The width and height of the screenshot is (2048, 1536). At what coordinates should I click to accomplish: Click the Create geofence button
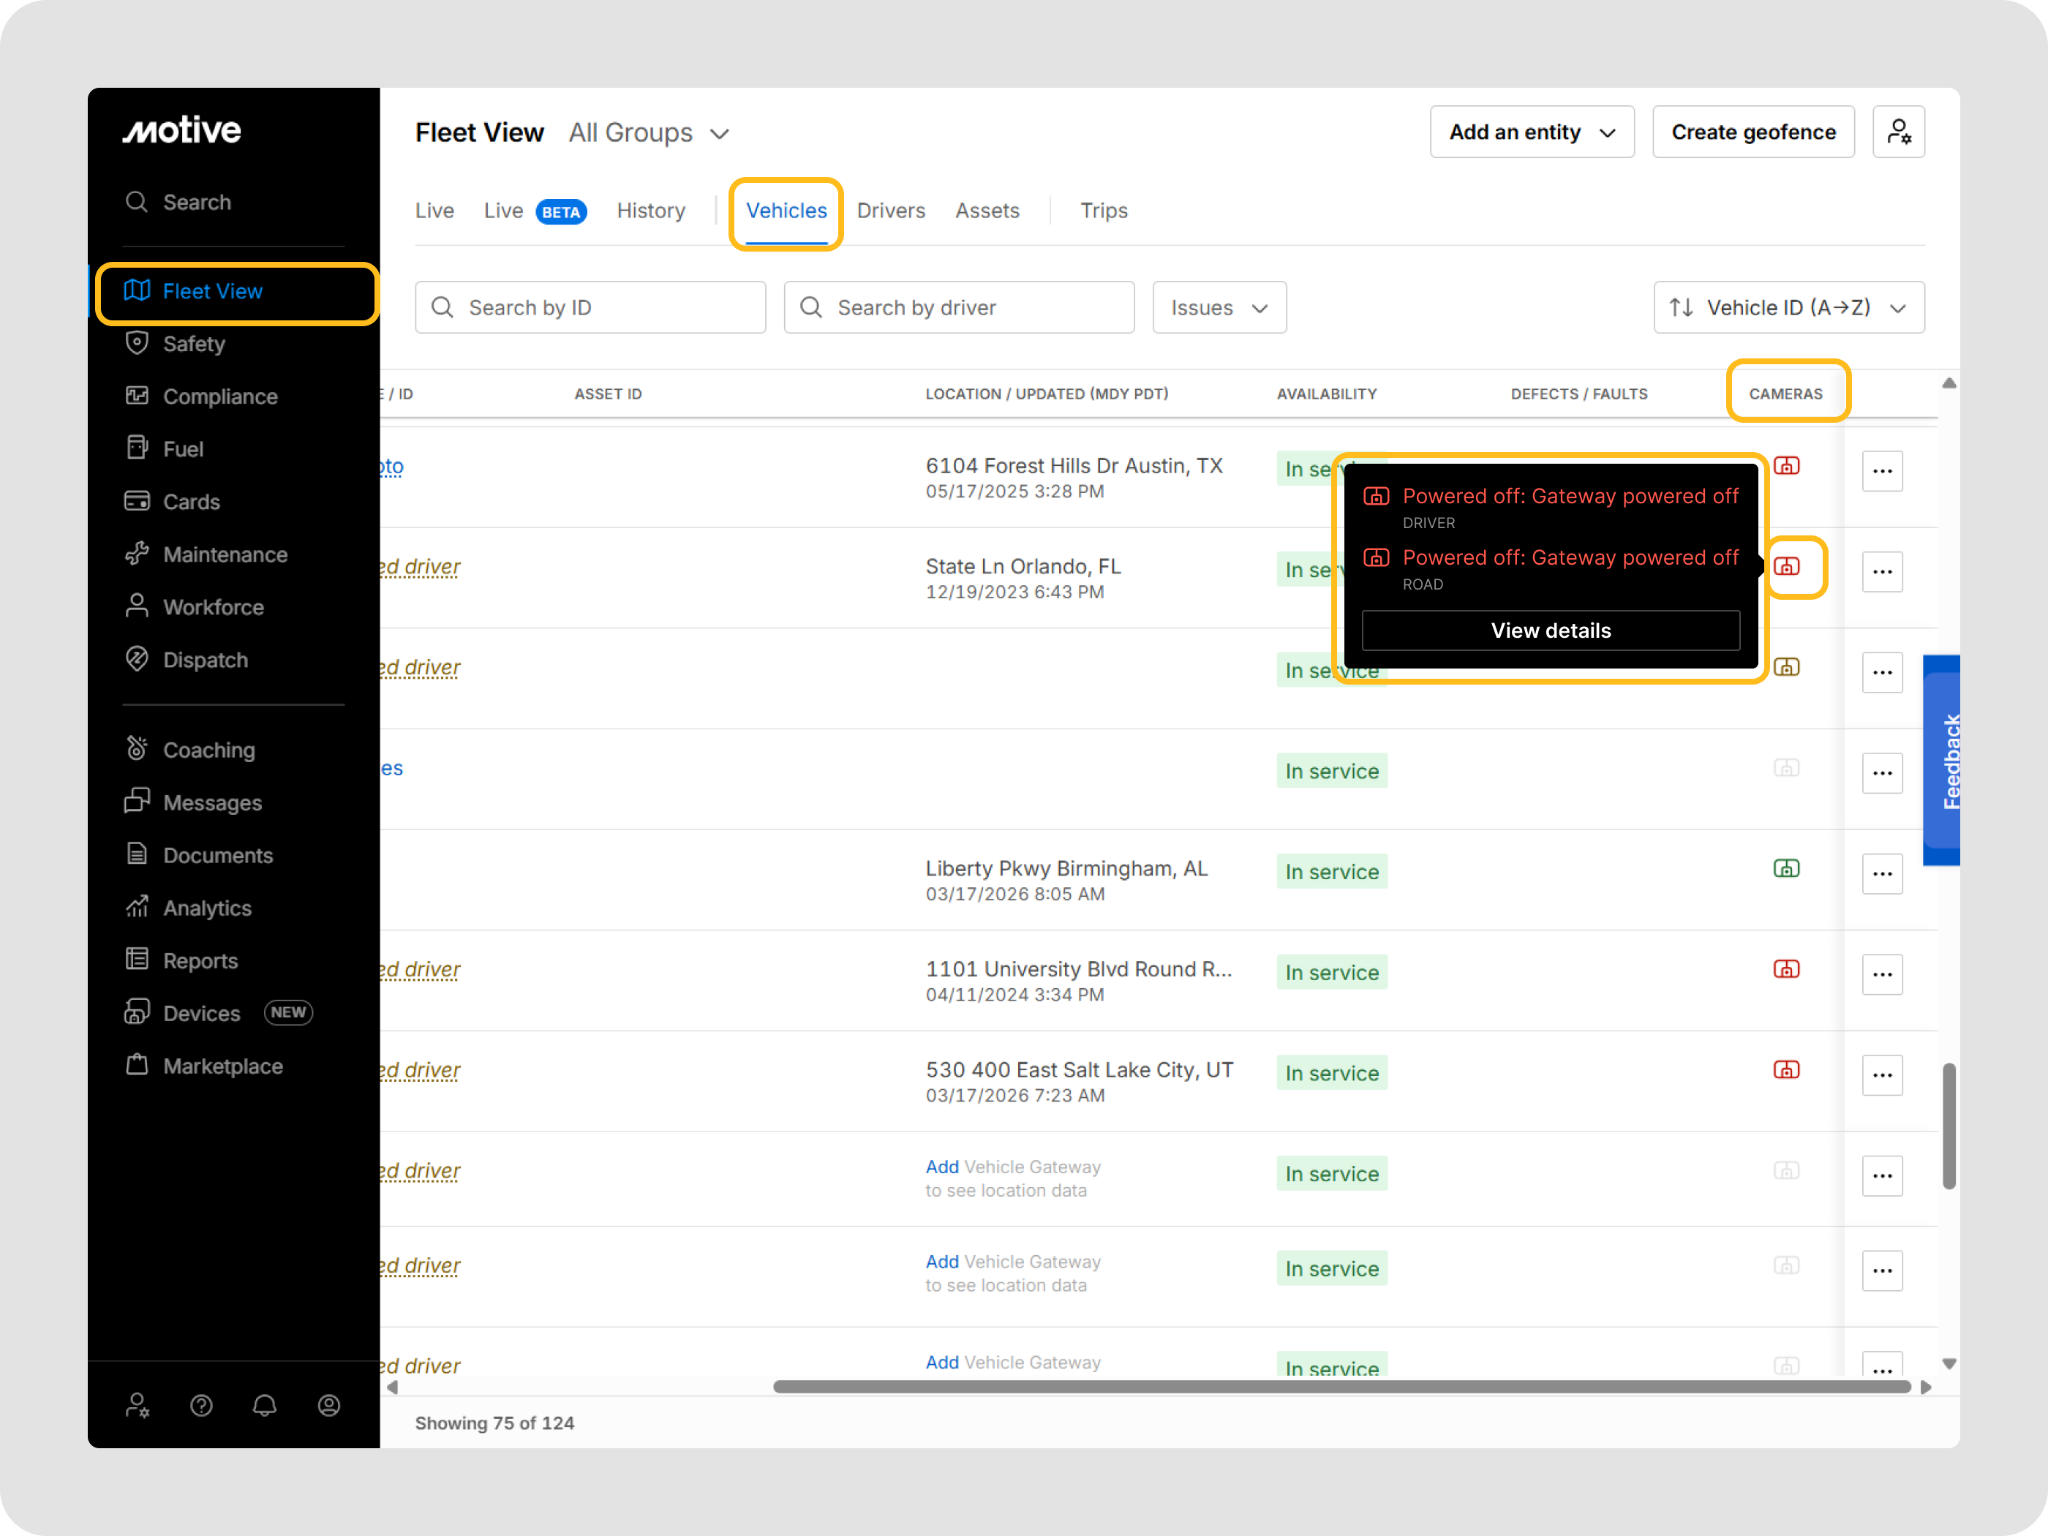pos(1753,132)
